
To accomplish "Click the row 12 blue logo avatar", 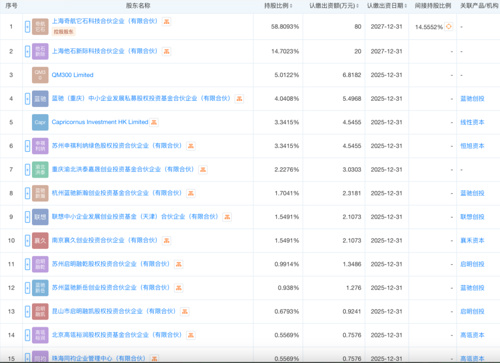I will point(40,288).
